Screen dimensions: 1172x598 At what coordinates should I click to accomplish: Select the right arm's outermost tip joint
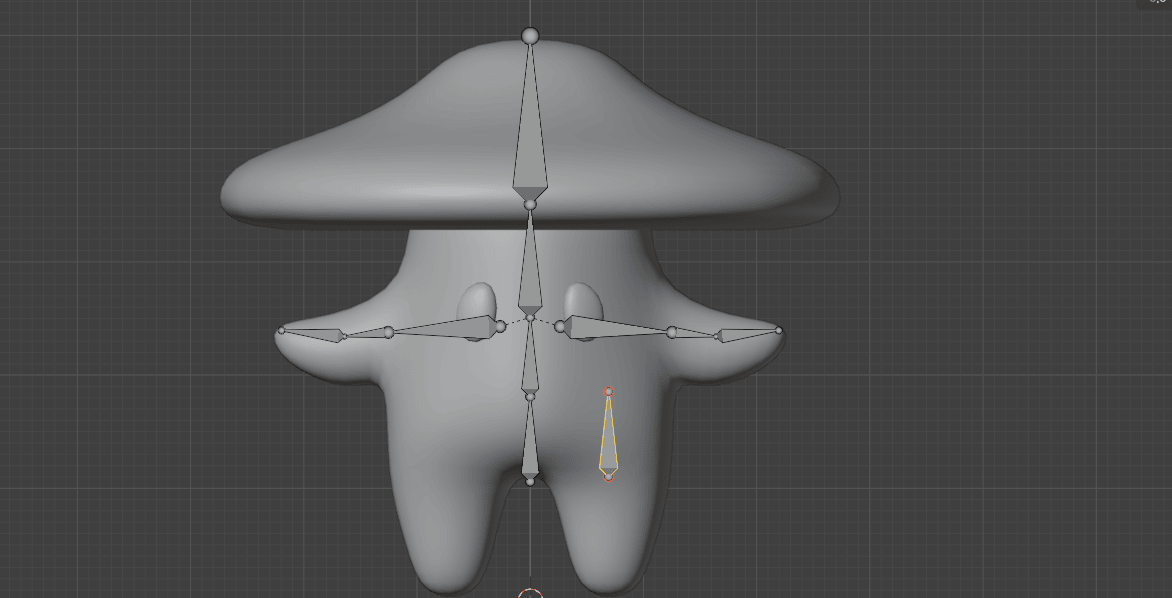[778, 330]
